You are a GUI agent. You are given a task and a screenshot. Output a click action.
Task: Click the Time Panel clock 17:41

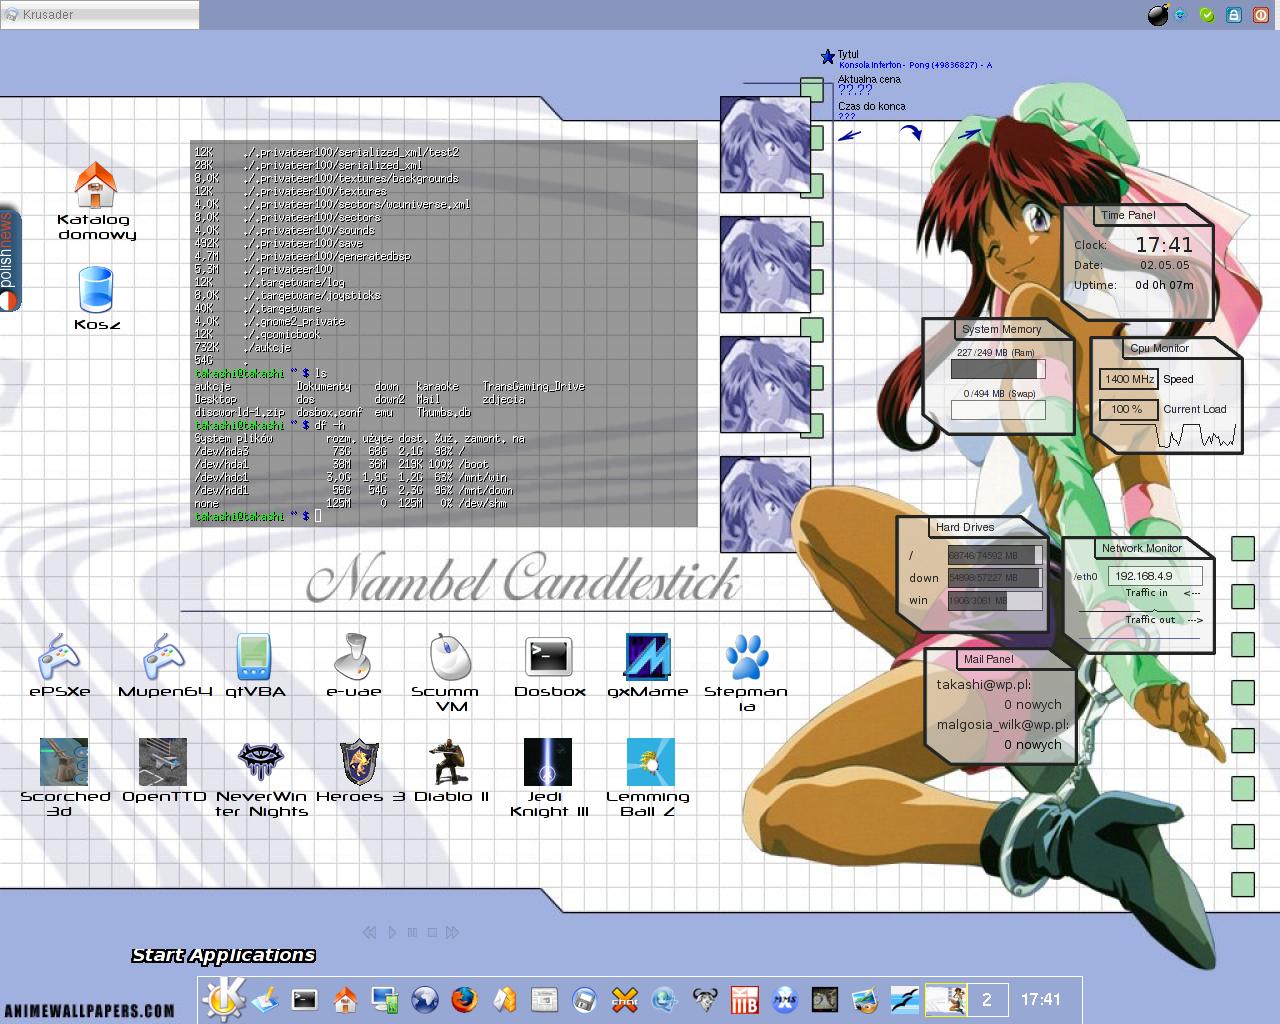(1164, 245)
